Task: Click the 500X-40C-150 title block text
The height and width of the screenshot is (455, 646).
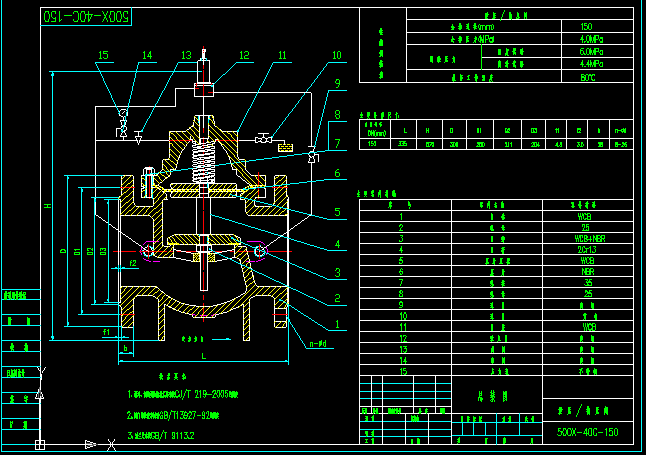Action: (588, 433)
